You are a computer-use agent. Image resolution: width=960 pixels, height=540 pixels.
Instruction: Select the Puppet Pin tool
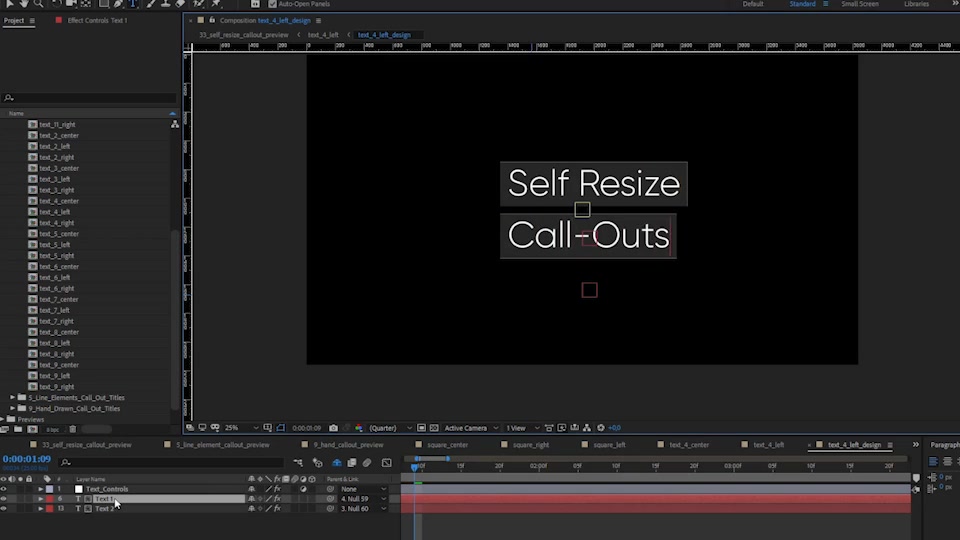tap(216, 4)
